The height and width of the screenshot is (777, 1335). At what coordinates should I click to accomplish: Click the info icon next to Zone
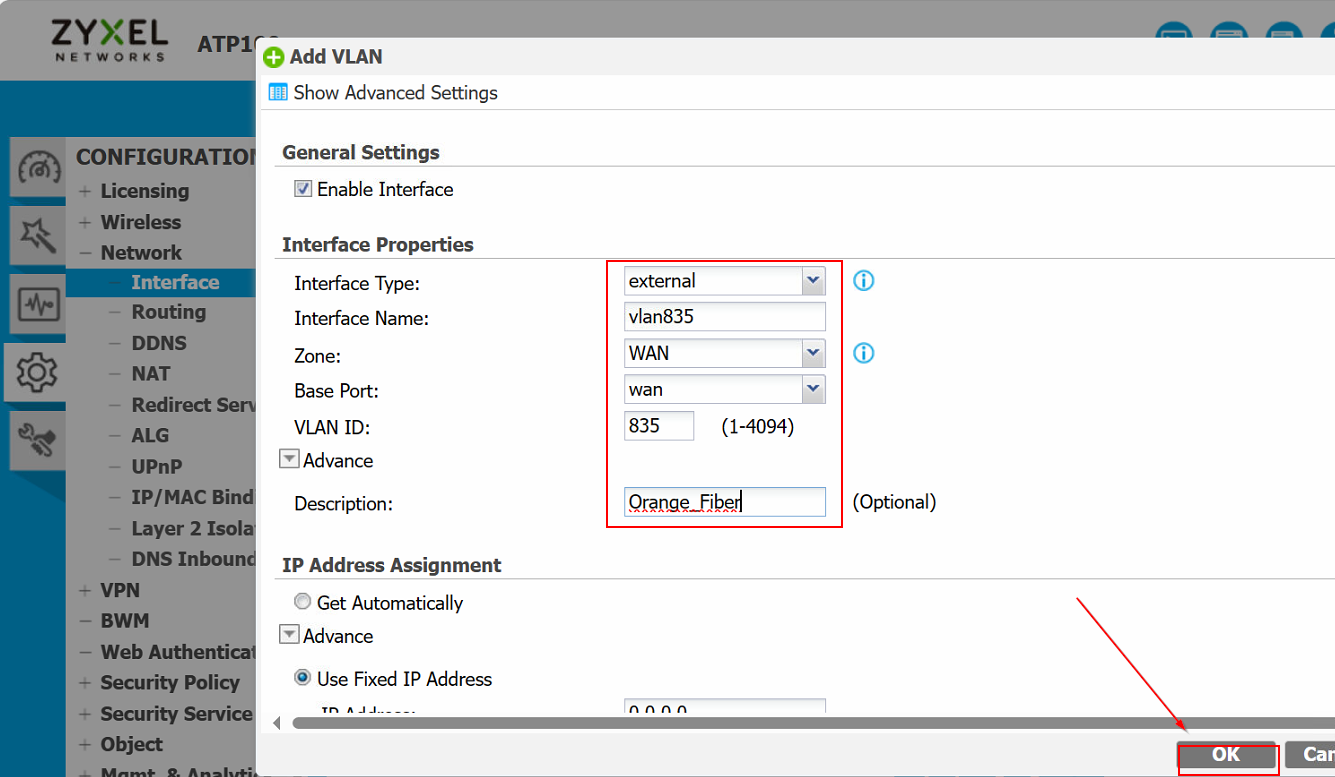[862, 353]
